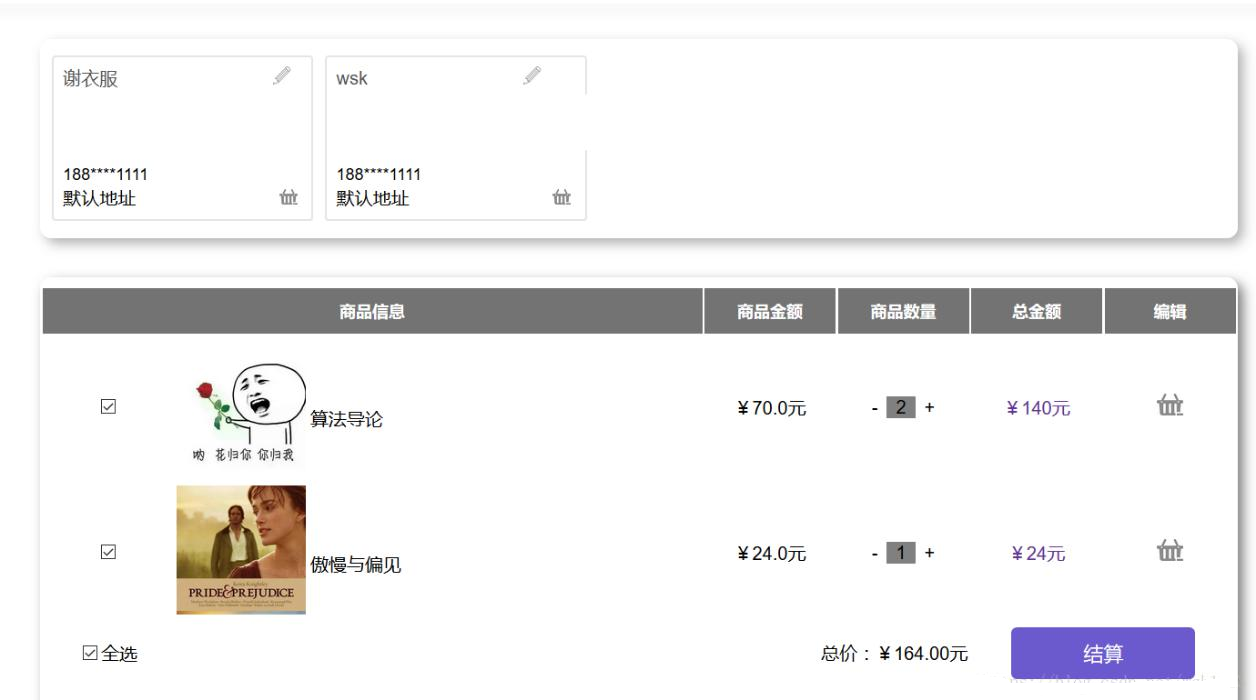
Task: Increase the 傲慢与偏见 quantity with plus
Action: click(x=929, y=553)
